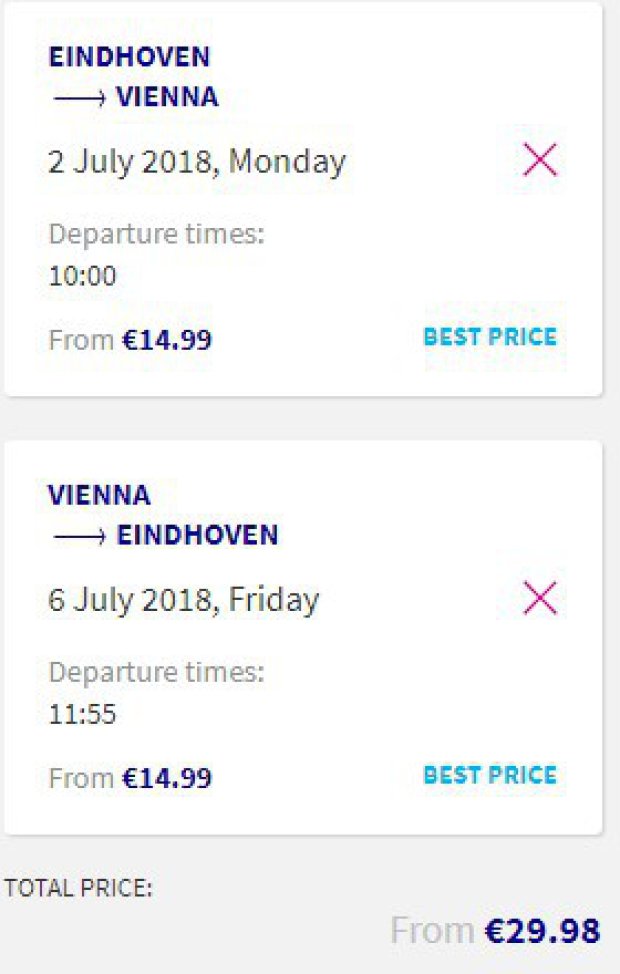The image size is (620, 974).
Task: Click 'Departure times:' label on the Friday flight
Action: [156, 672]
